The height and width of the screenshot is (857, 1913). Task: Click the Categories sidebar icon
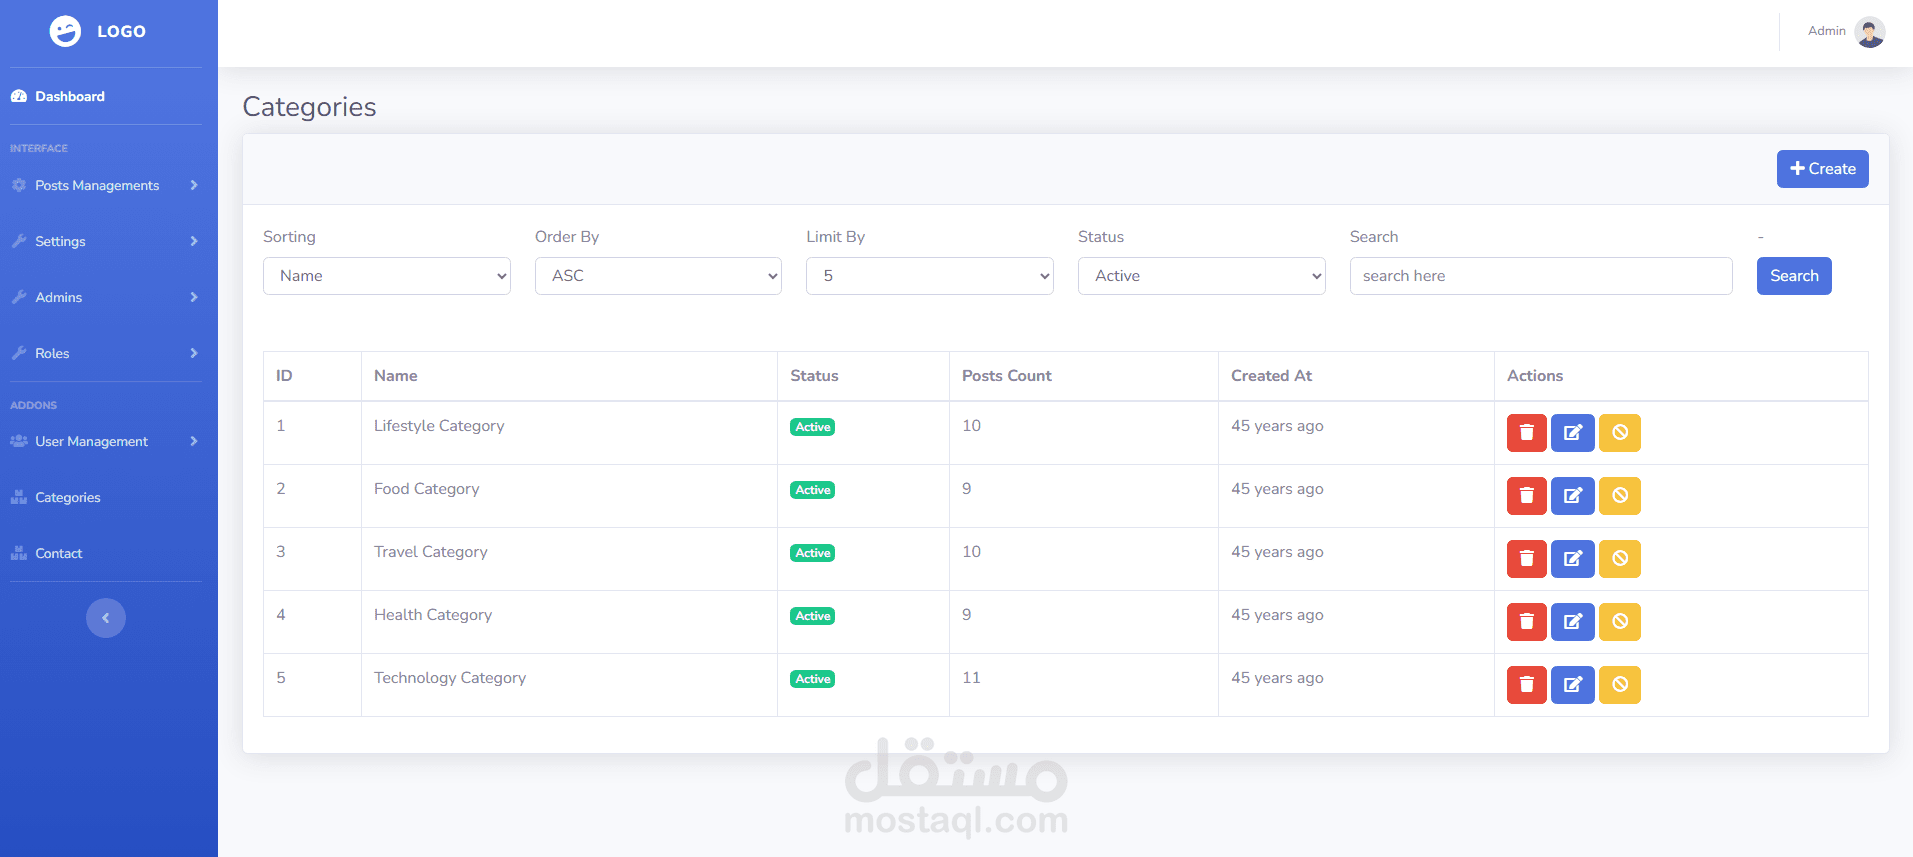pyautogui.click(x=19, y=497)
